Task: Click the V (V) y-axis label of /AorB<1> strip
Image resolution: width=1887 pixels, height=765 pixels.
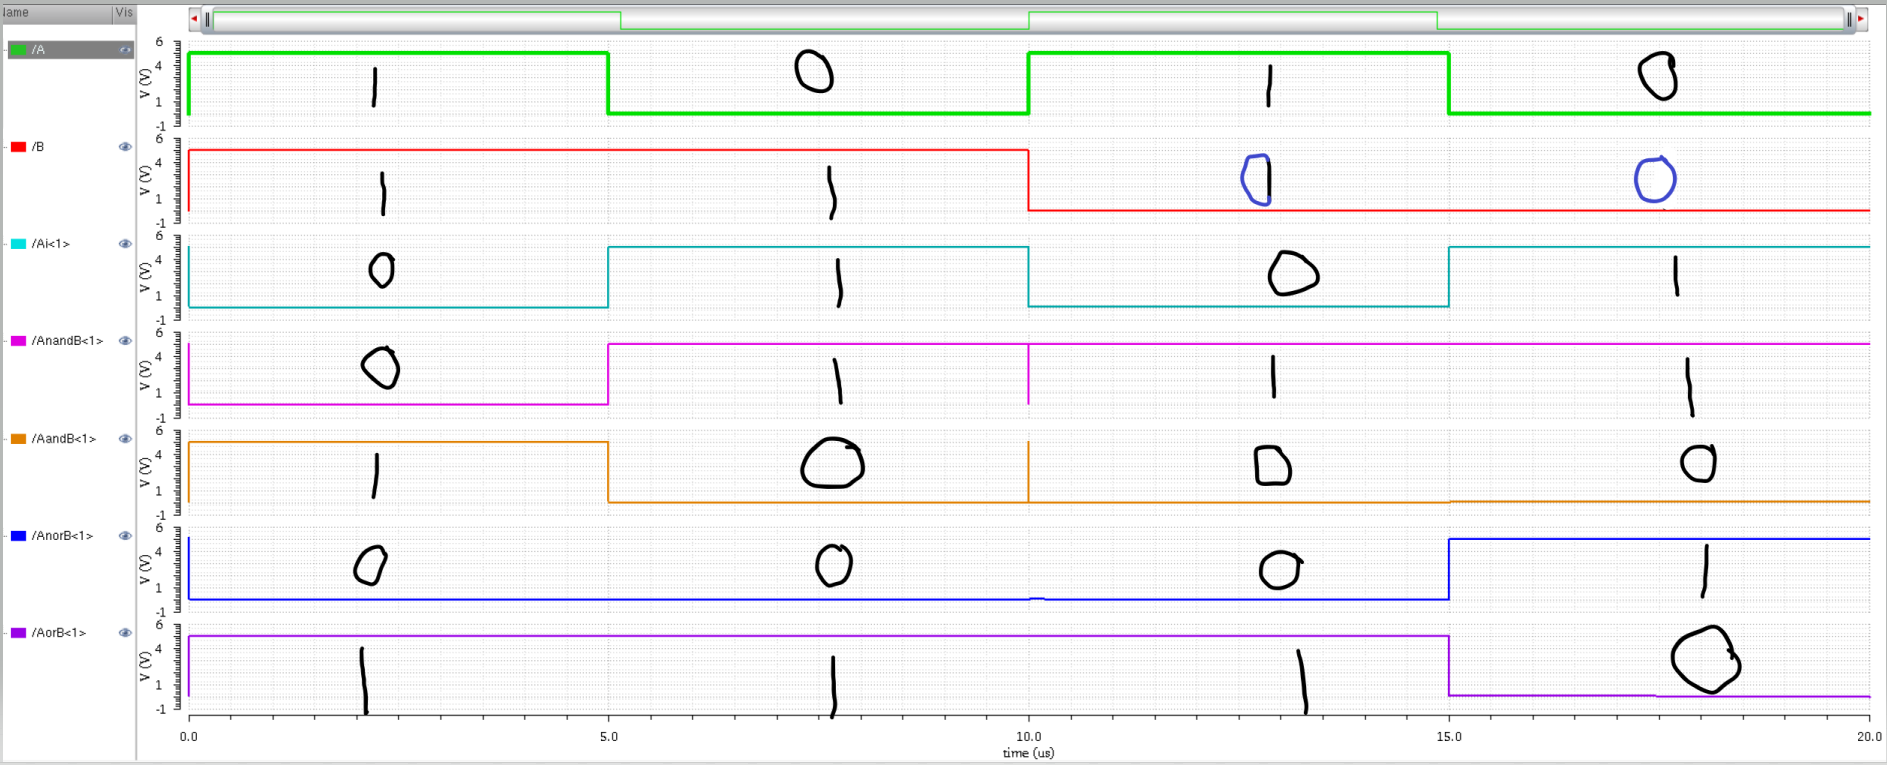Action: point(145,666)
